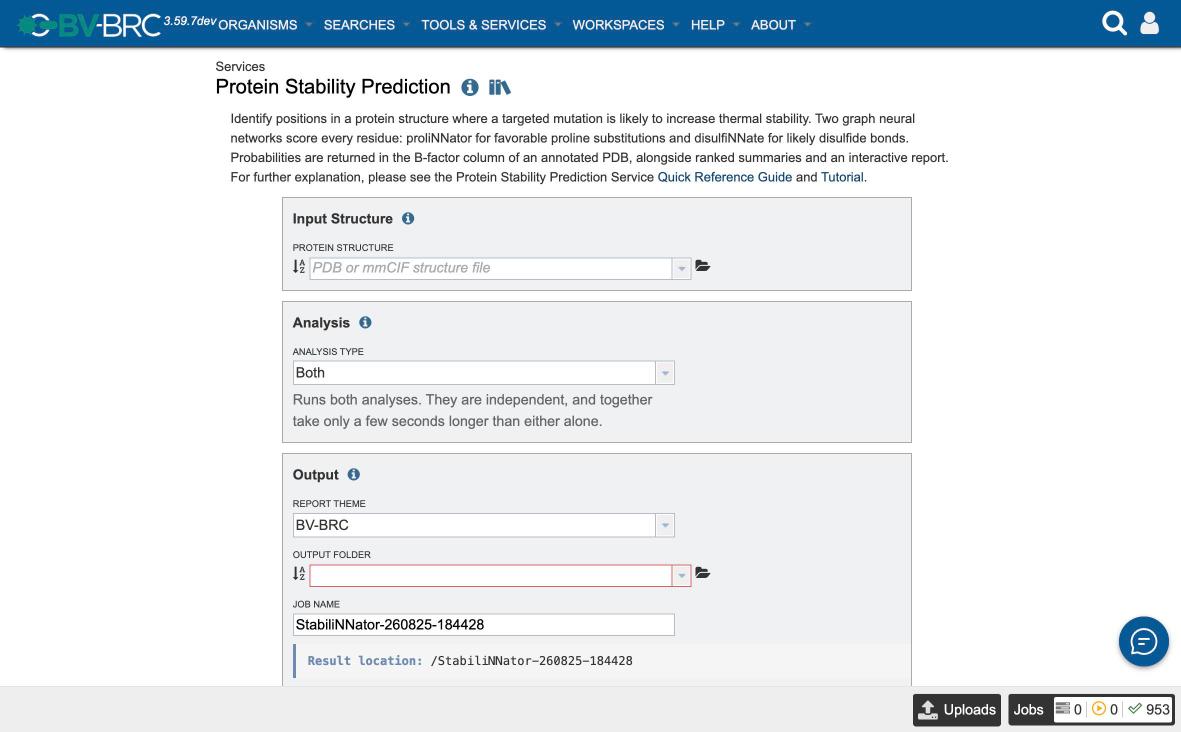Click the Output info icon

pyautogui.click(x=353, y=474)
